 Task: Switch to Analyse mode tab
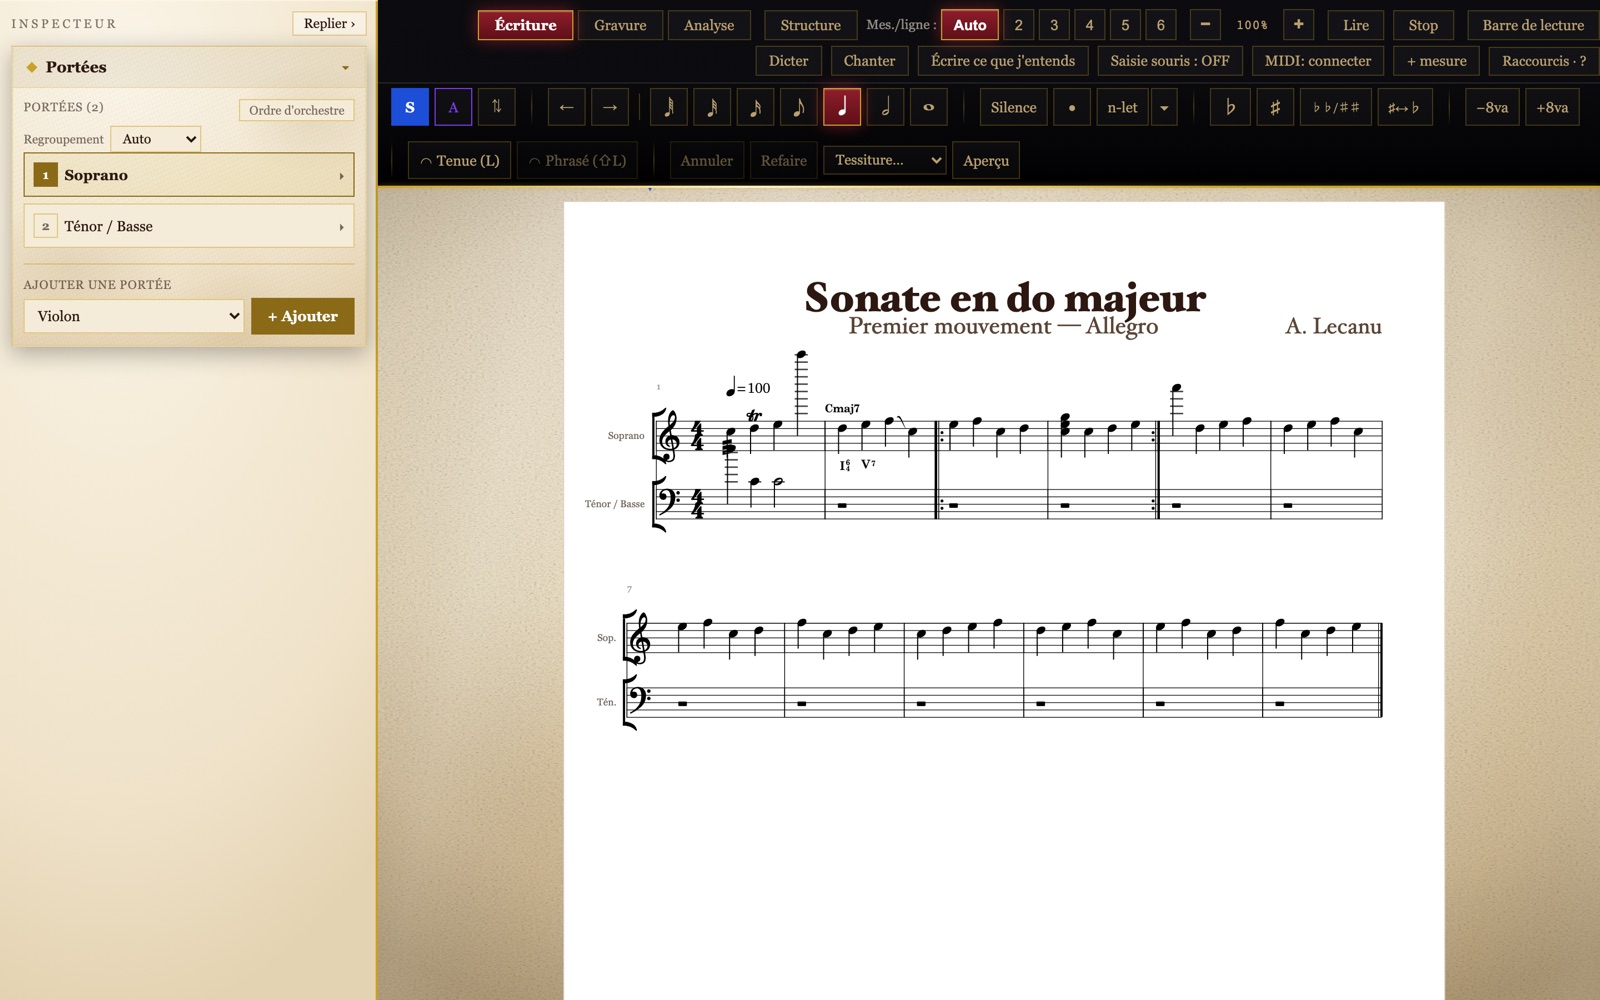709,25
